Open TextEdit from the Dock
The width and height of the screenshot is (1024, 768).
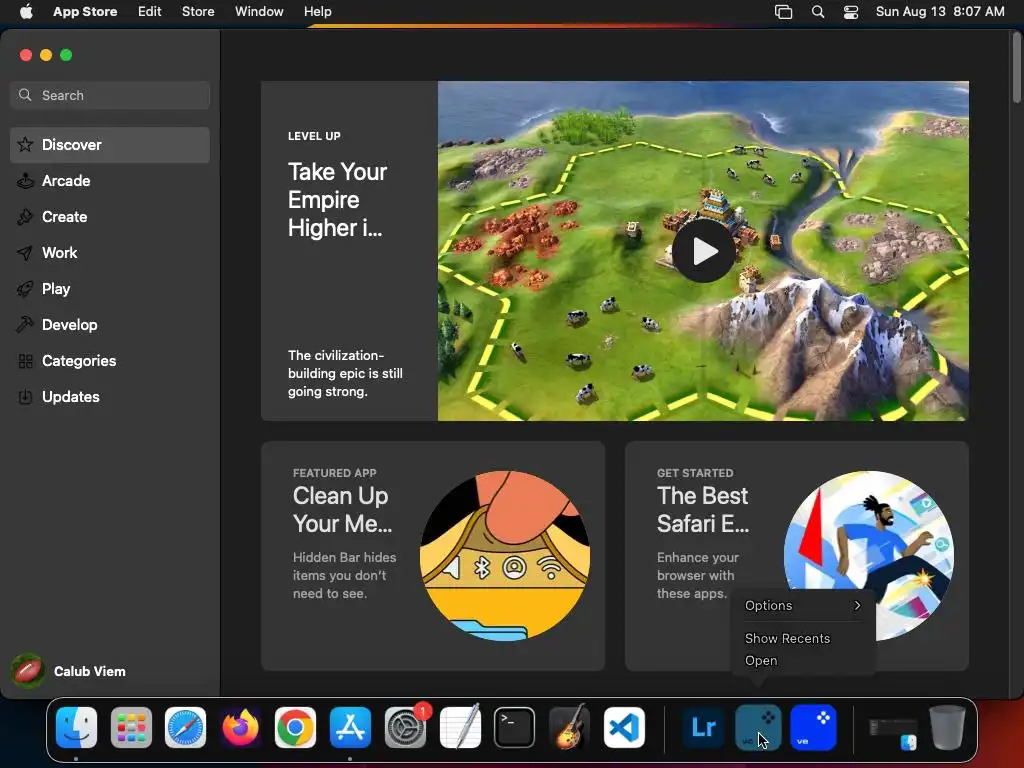click(460, 727)
